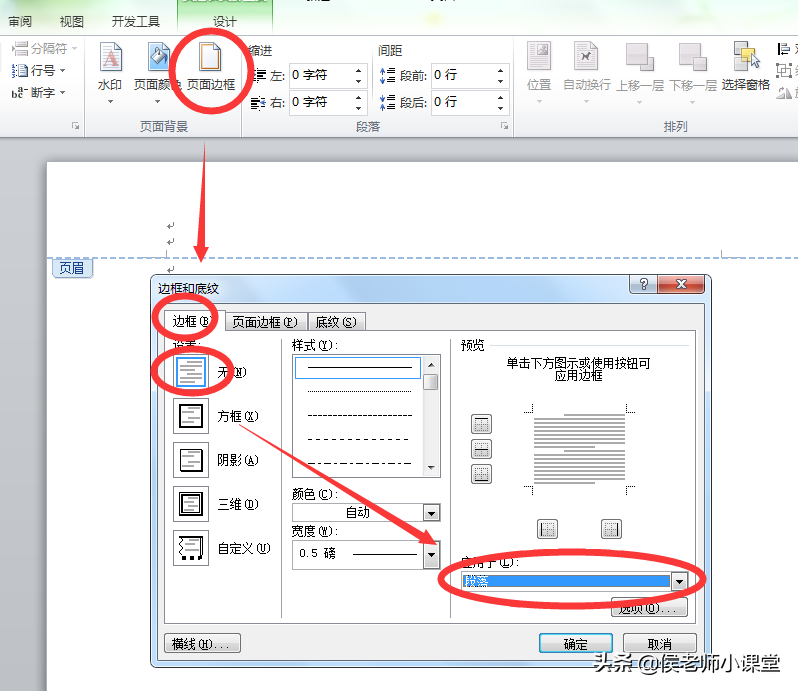Image resolution: width=798 pixels, height=691 pixels.
Task: Open the 位置 position menu
Action: click(x=539, y=71)
